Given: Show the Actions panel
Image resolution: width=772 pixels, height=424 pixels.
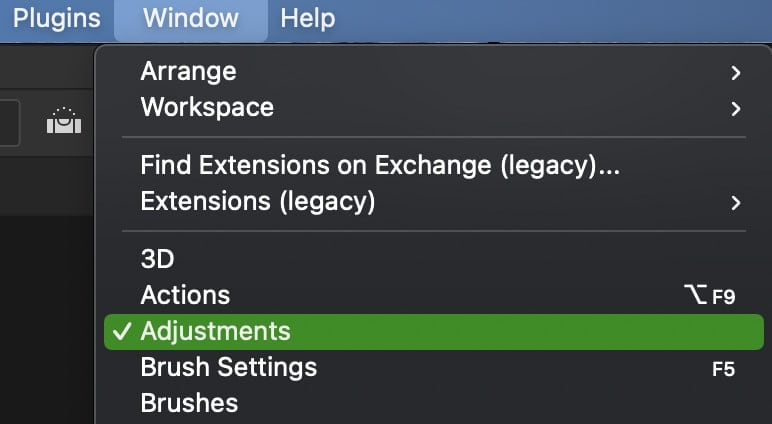Looking at the screenshot, I should pos(185,295).
